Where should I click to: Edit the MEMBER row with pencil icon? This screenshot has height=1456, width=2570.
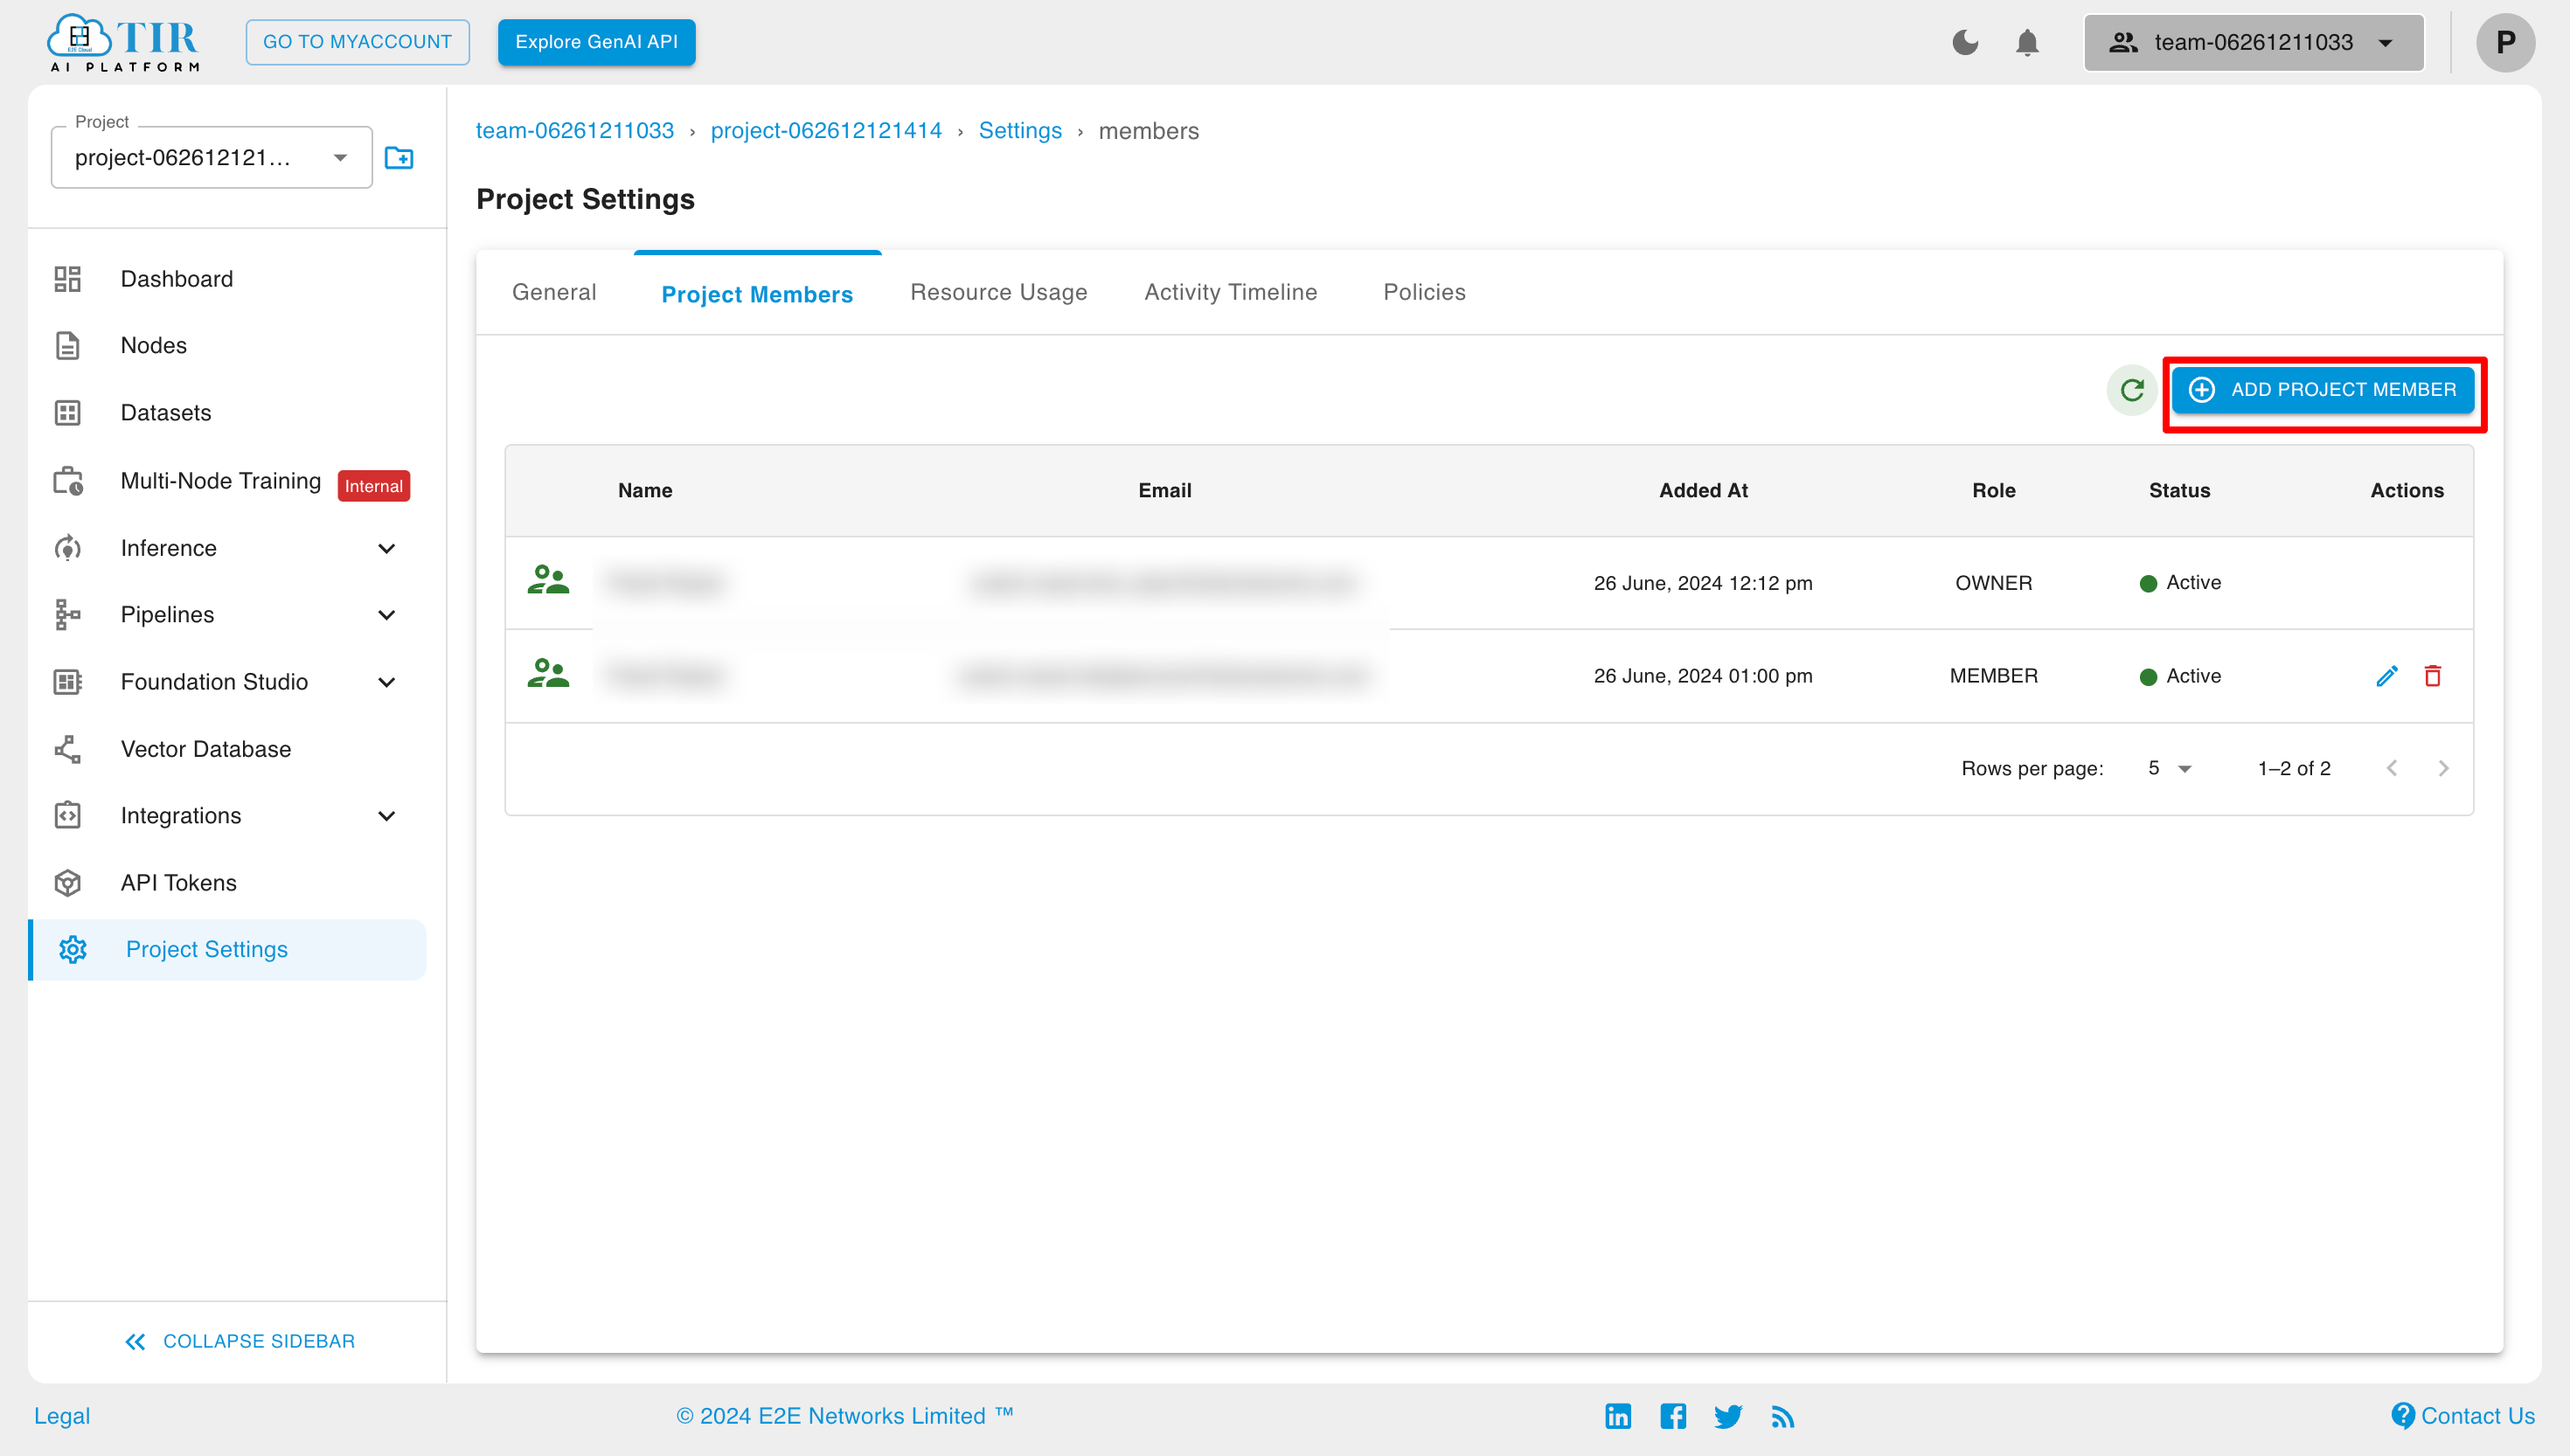(x=2387, y=676)
